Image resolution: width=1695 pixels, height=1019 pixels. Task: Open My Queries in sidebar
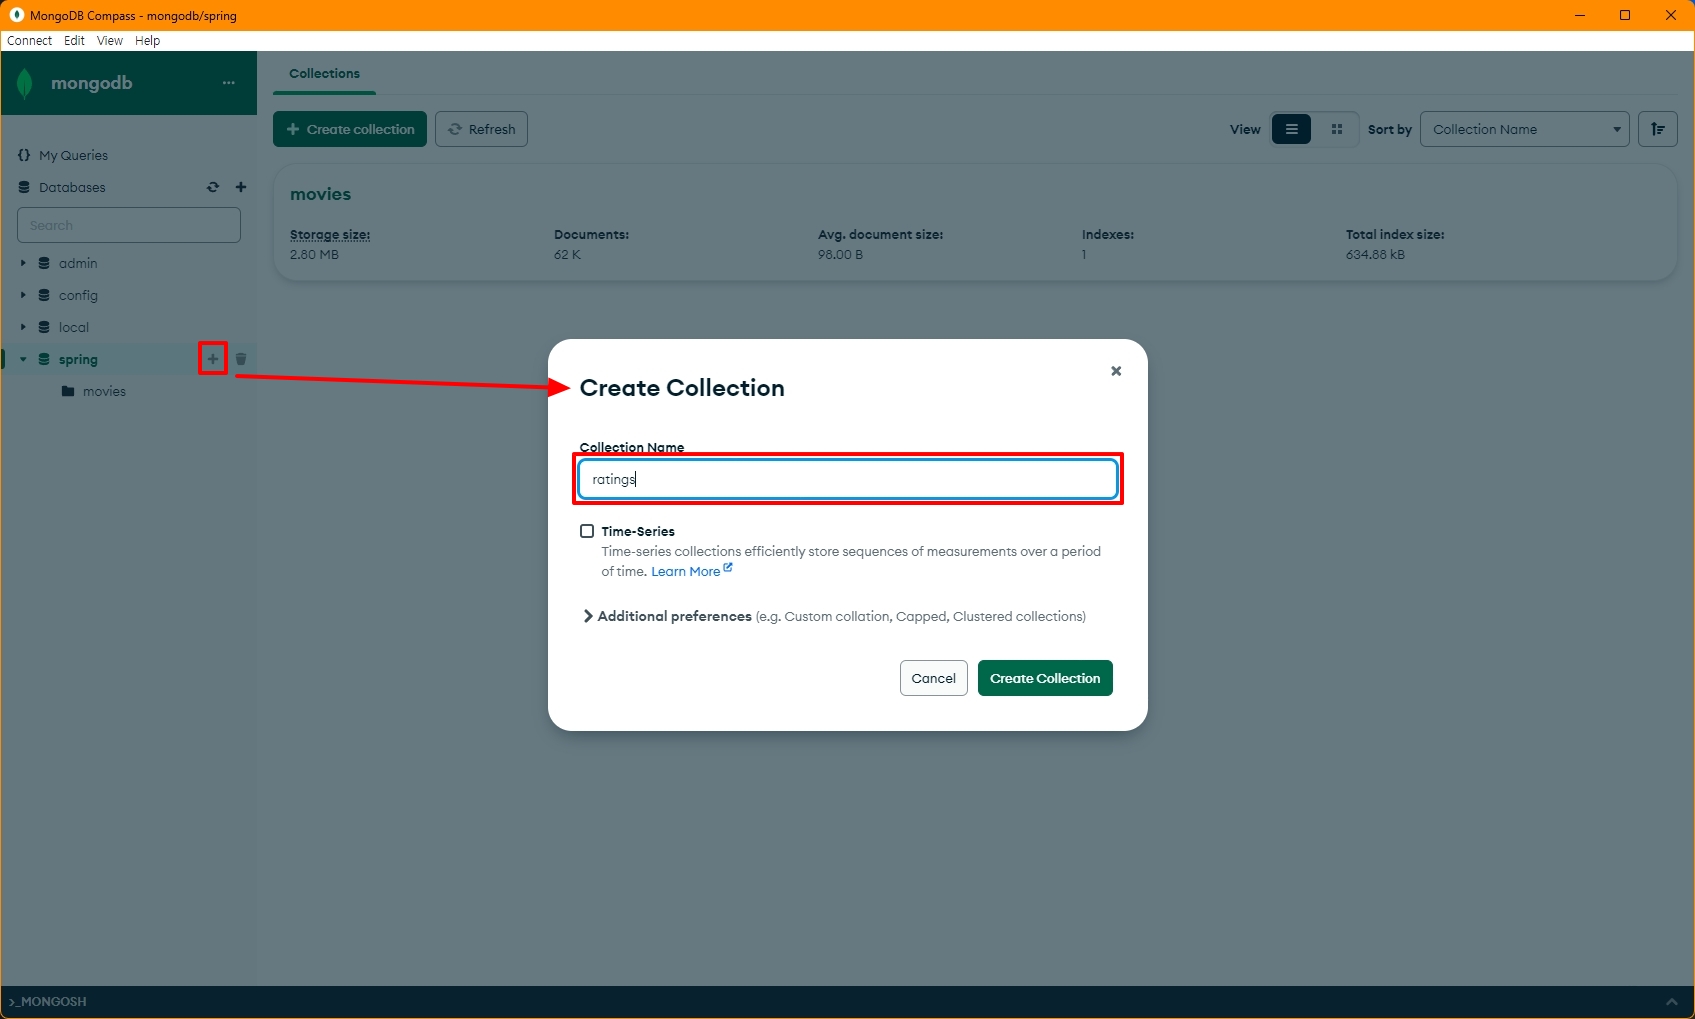(x=73, y=155)
